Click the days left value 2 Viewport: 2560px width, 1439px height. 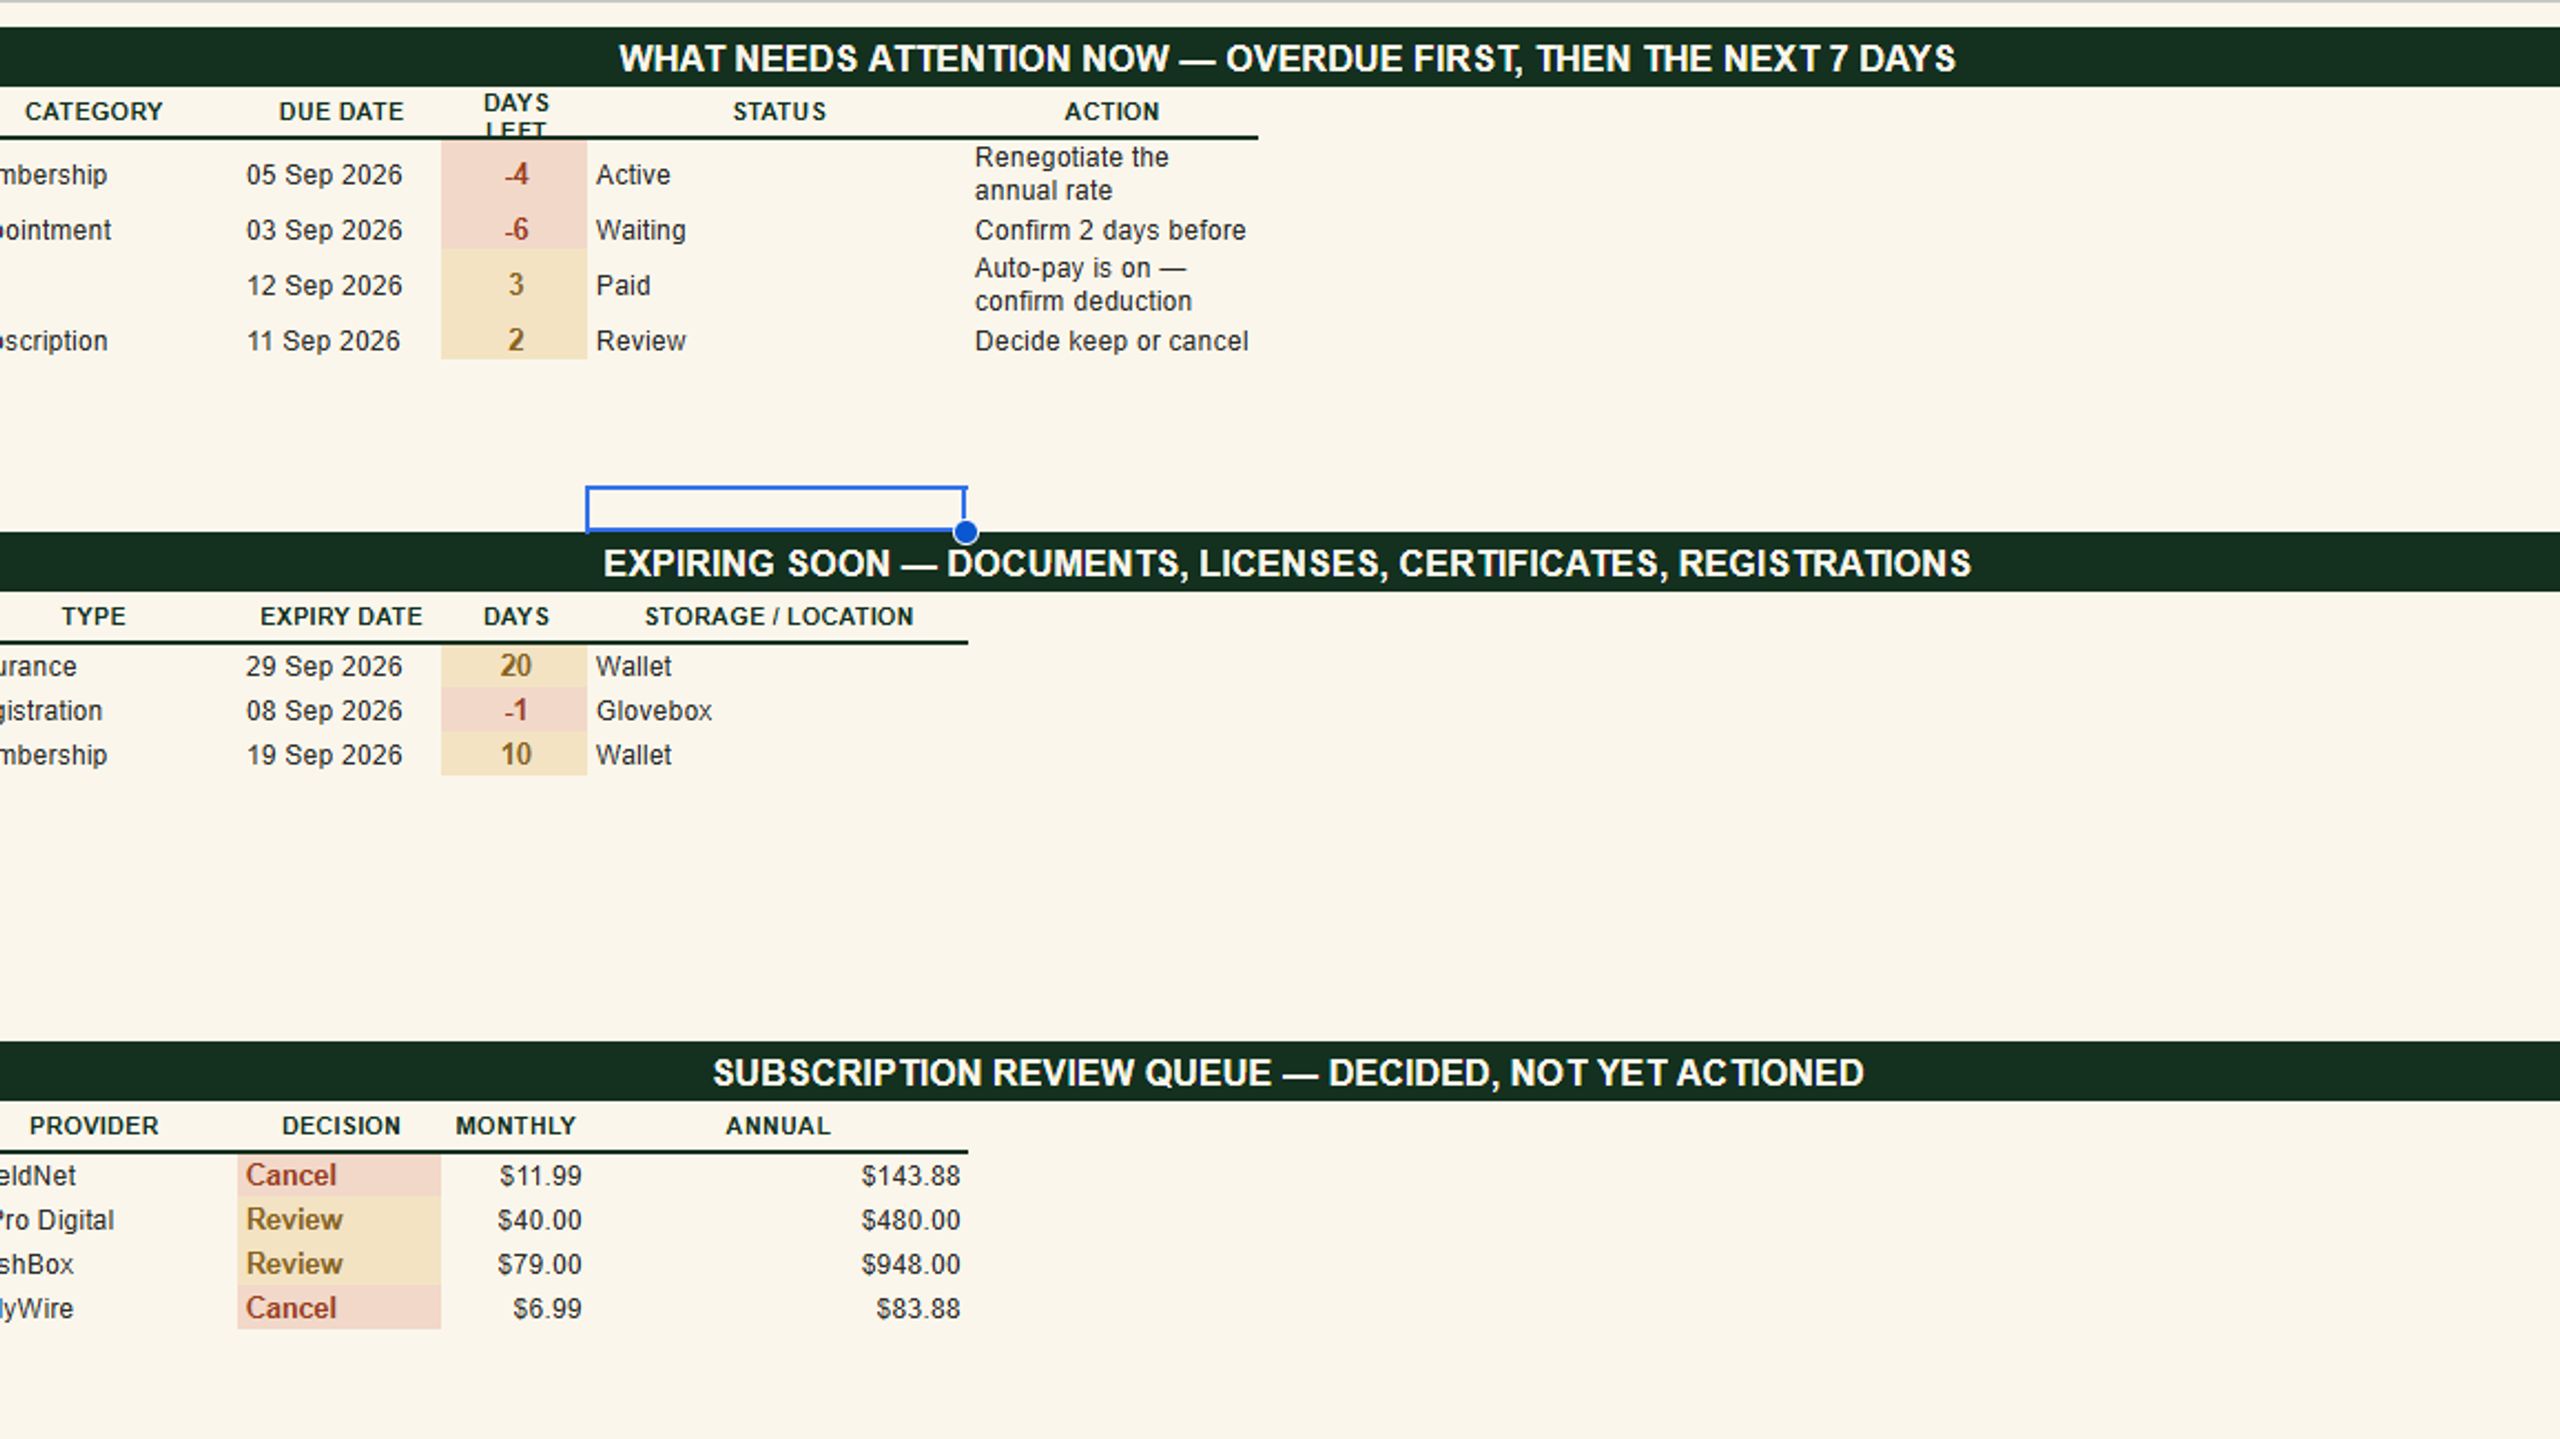(515, 341)
